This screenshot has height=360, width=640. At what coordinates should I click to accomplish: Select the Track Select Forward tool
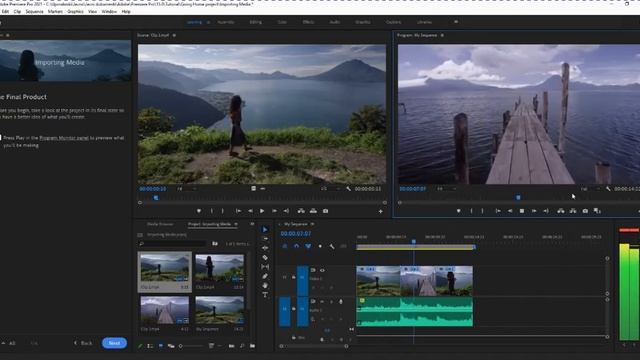point(265,239)
